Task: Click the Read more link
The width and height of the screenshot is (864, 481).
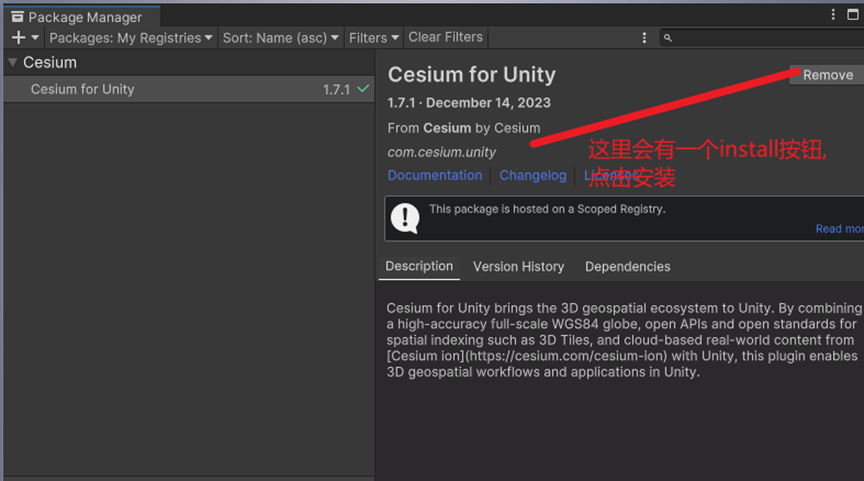Action: (840, 229)
